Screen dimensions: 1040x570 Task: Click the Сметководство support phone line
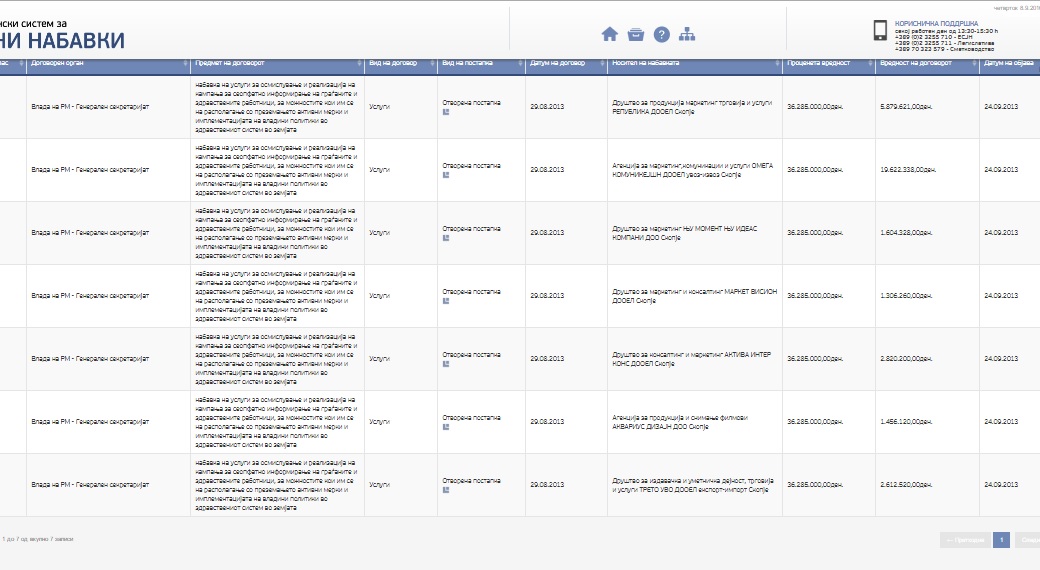(x=944, y=49)
